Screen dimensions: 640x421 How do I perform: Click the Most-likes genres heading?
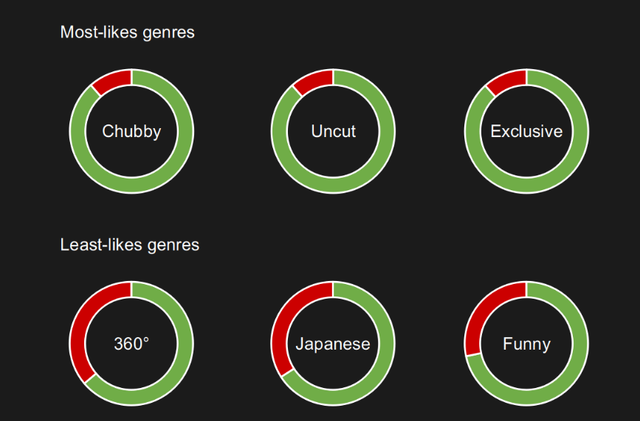tap(127, 32)
